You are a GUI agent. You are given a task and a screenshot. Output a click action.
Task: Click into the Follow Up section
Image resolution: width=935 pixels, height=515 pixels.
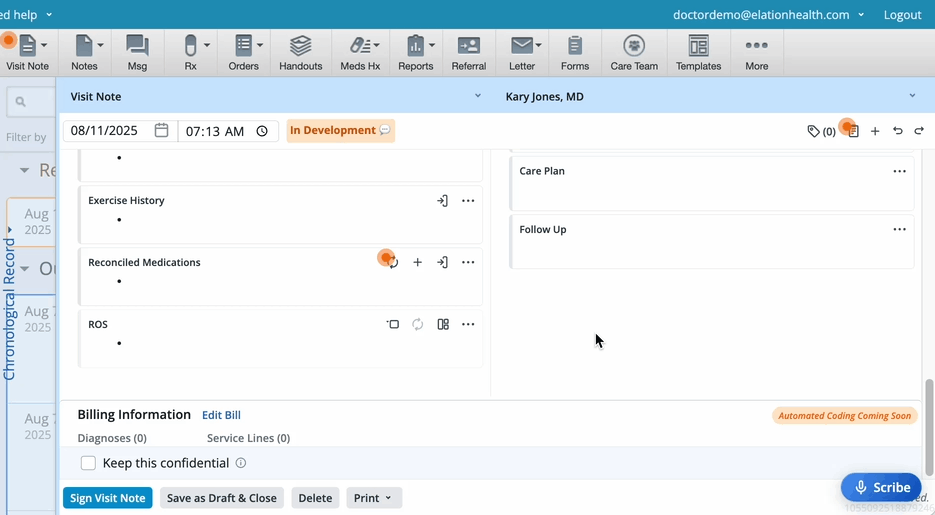click(711, 241)
